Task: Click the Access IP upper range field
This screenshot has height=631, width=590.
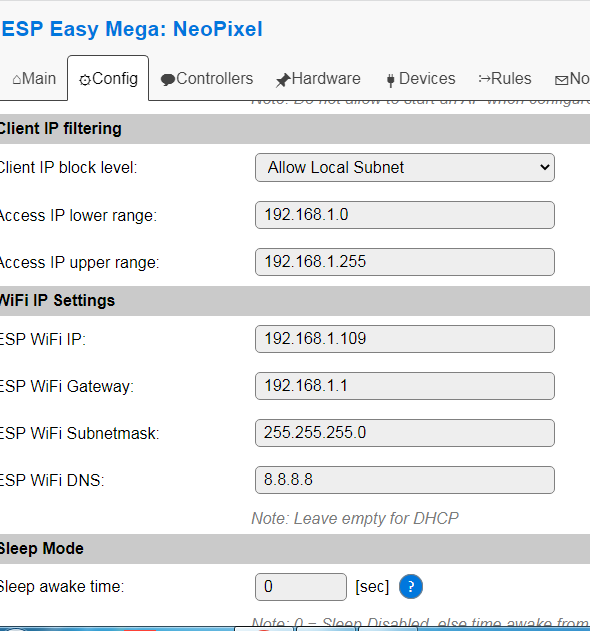Action: click(x=405, y=262)
